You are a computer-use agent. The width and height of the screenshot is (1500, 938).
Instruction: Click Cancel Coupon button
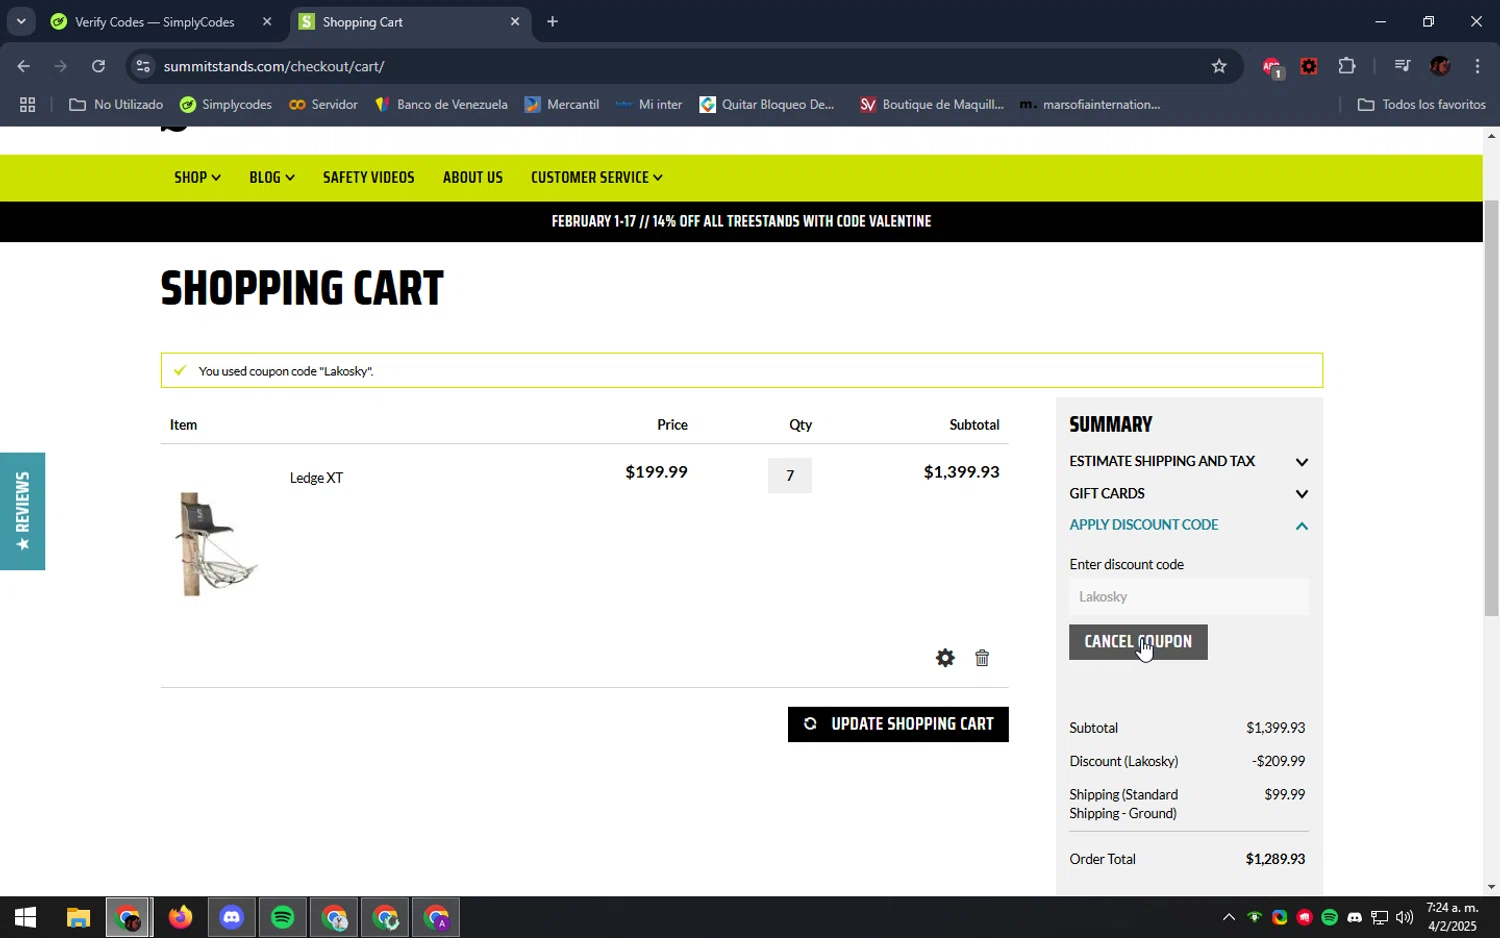[1138, 642]
